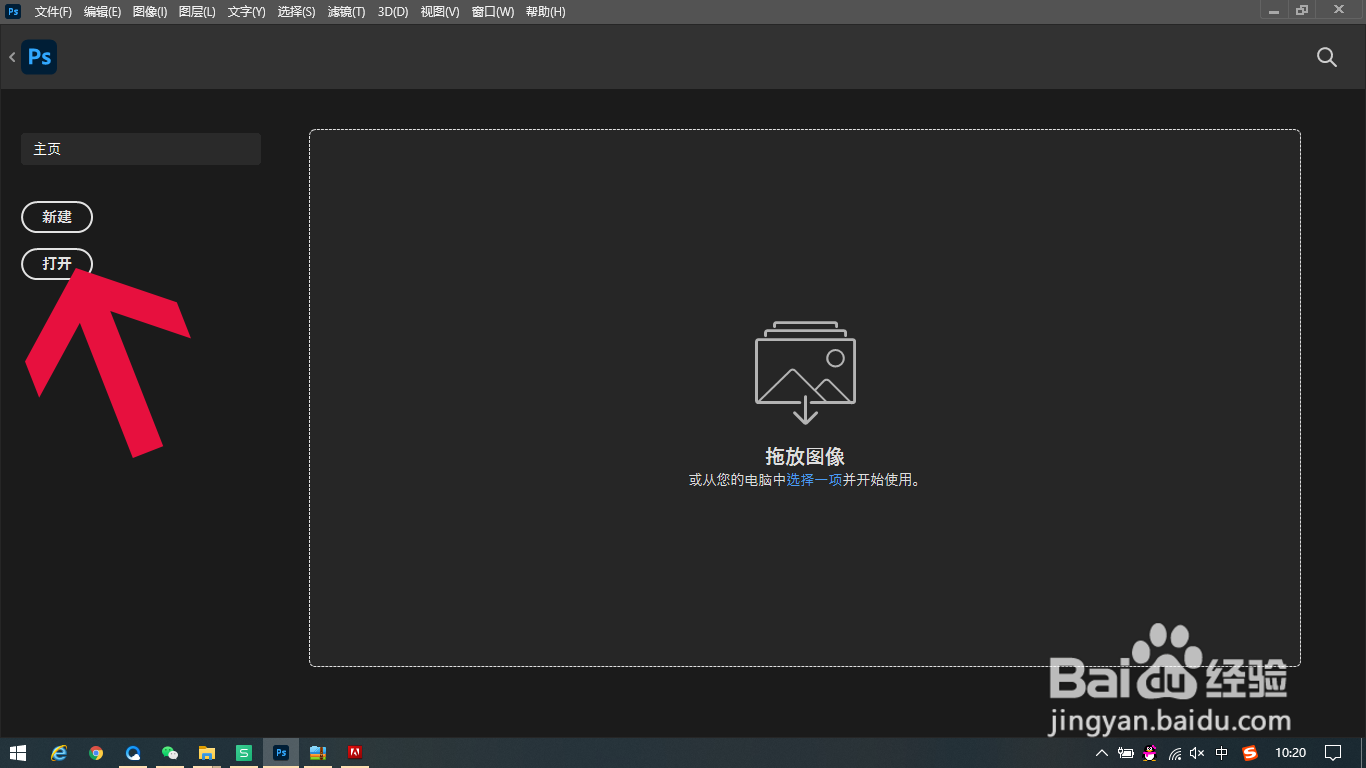Click the back chevron beside Ps logo
The image size is (1366, 768).
coord(12,58)
